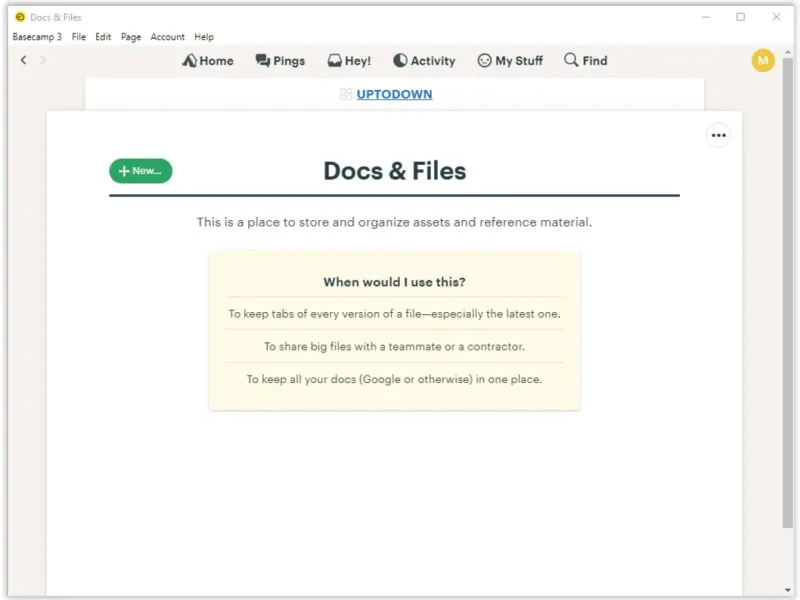Click the vertical scrollbar thumb
This screenshot has width=800, height=600.
point(788,293)
